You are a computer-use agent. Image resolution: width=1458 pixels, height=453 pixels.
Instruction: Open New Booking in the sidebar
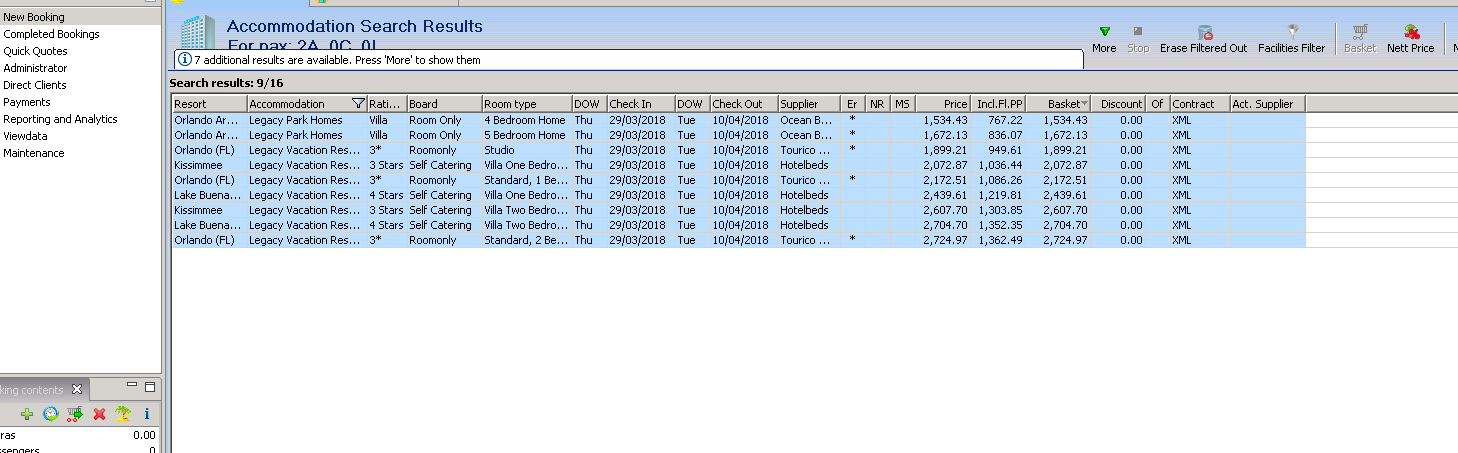(34, 17)
